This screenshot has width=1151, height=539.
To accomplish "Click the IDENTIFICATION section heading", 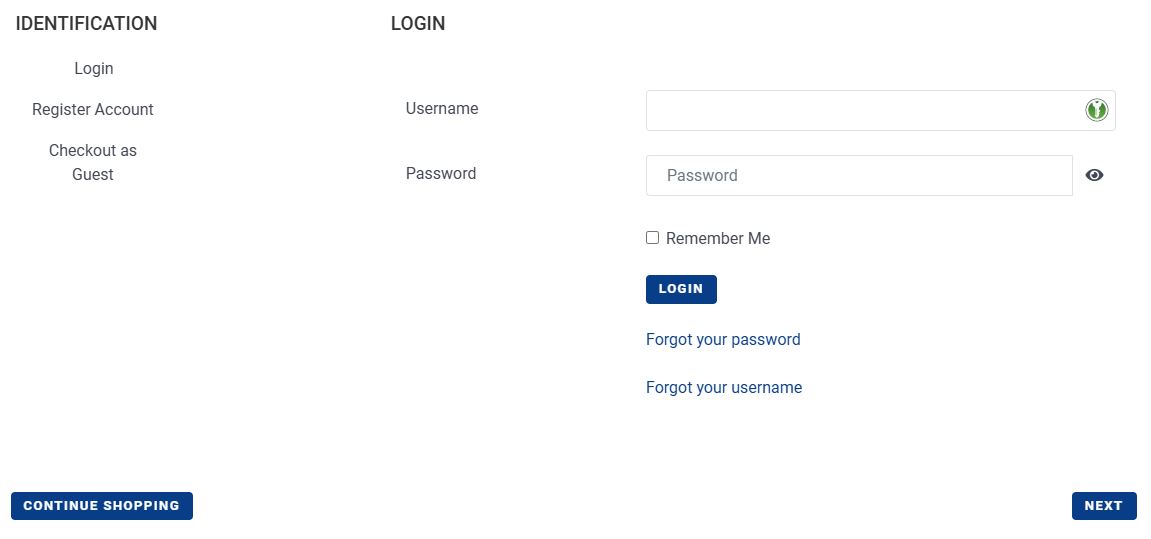I will pos(87,24).
